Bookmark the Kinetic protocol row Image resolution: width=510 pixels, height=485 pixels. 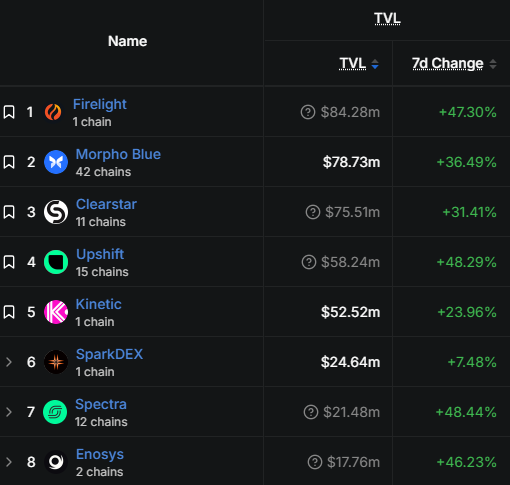point(9,312)
